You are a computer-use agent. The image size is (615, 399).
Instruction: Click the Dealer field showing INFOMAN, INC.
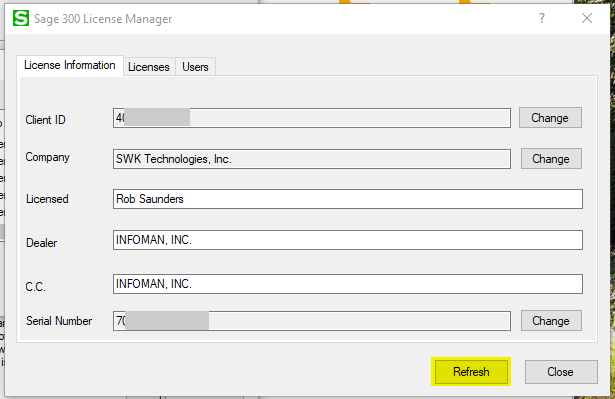tap(348, 240)
